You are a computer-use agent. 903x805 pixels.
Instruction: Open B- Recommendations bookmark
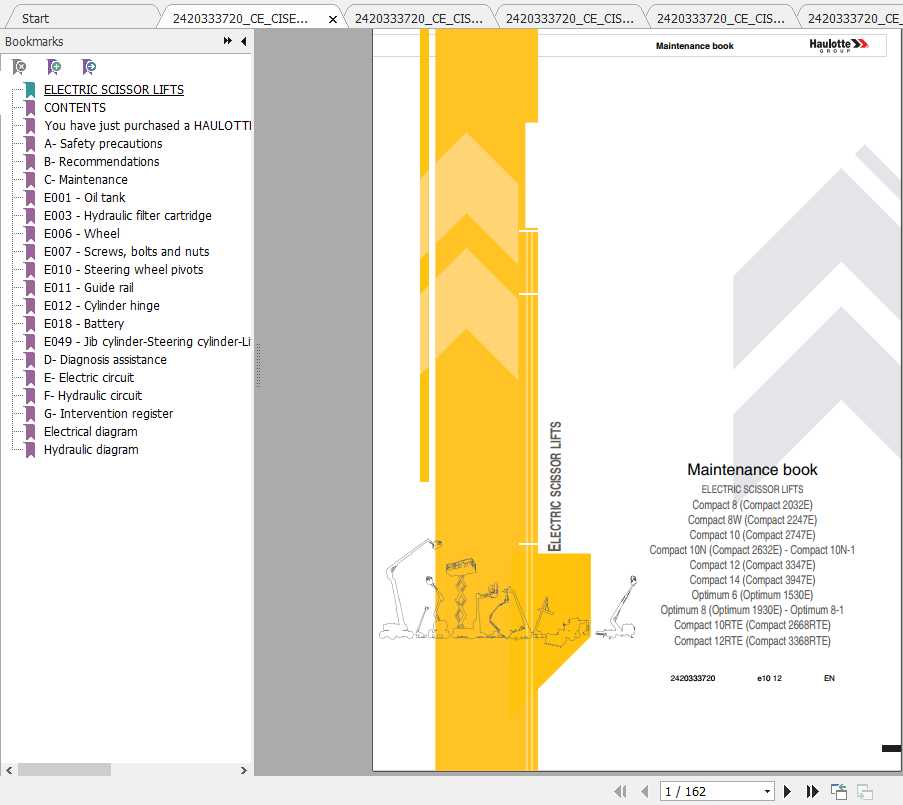[x=101, y=161]
